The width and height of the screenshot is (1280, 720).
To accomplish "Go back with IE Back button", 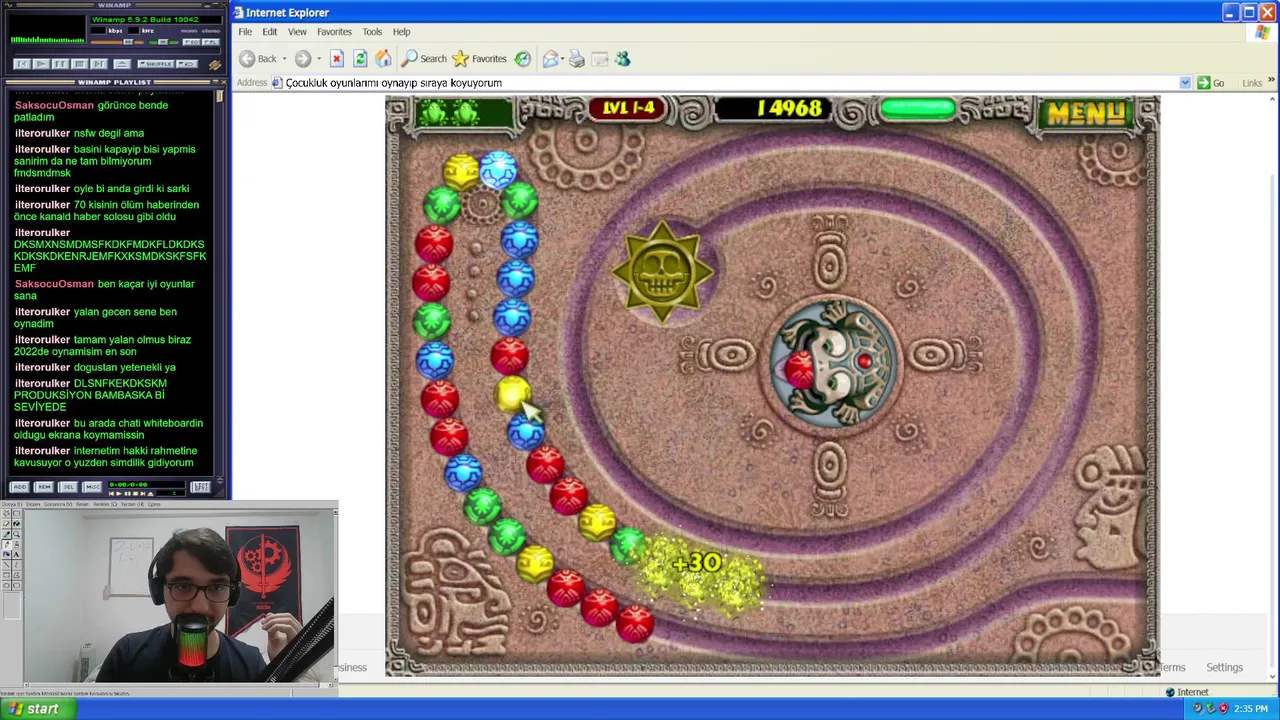I will (x=260, y=59).
